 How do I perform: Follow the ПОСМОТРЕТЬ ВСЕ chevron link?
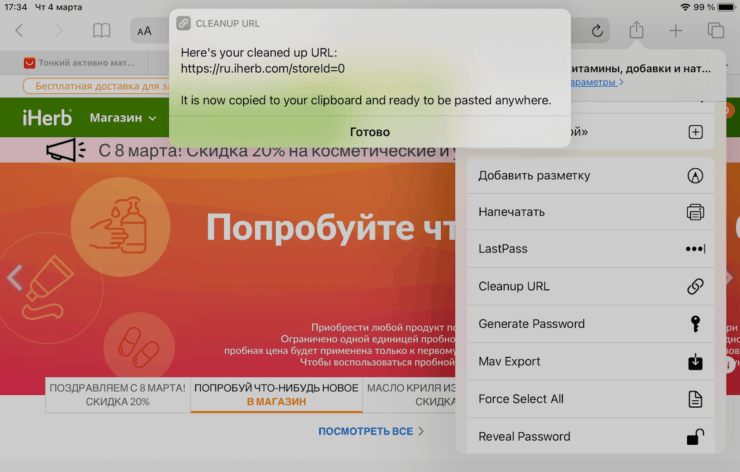[371, 431]
